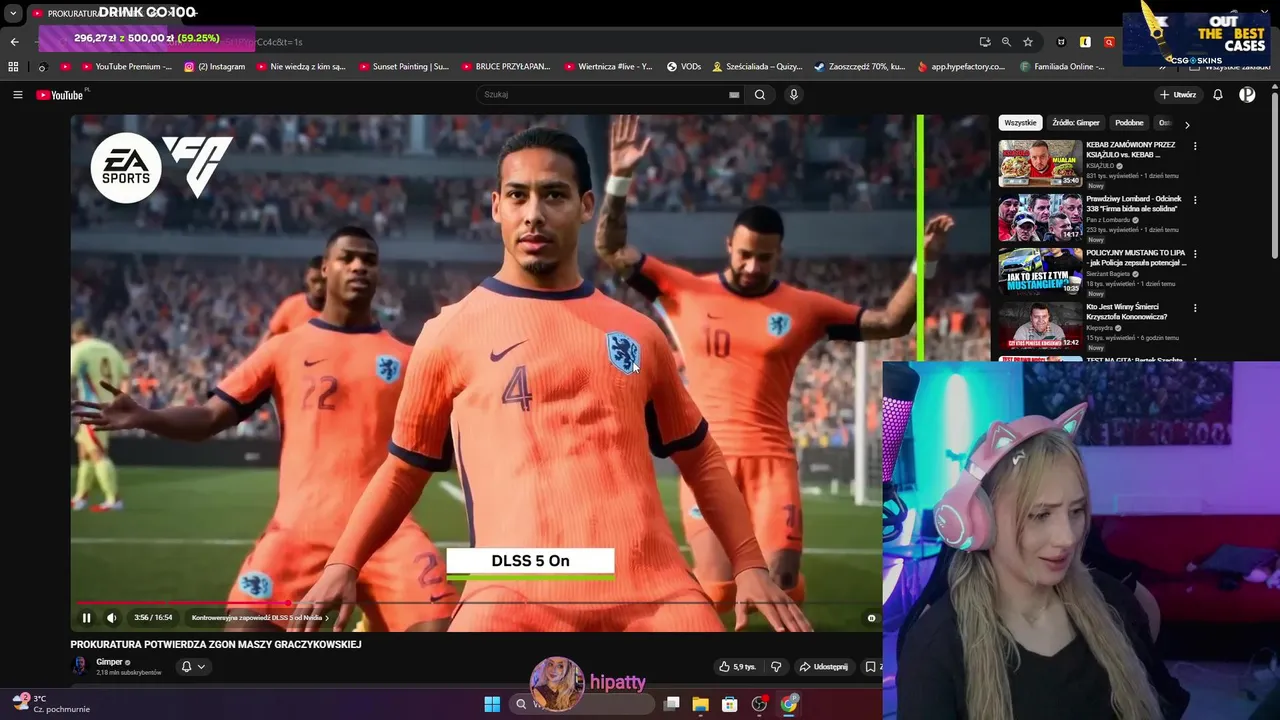Click the Udostępnij share button

pos(823,667)
